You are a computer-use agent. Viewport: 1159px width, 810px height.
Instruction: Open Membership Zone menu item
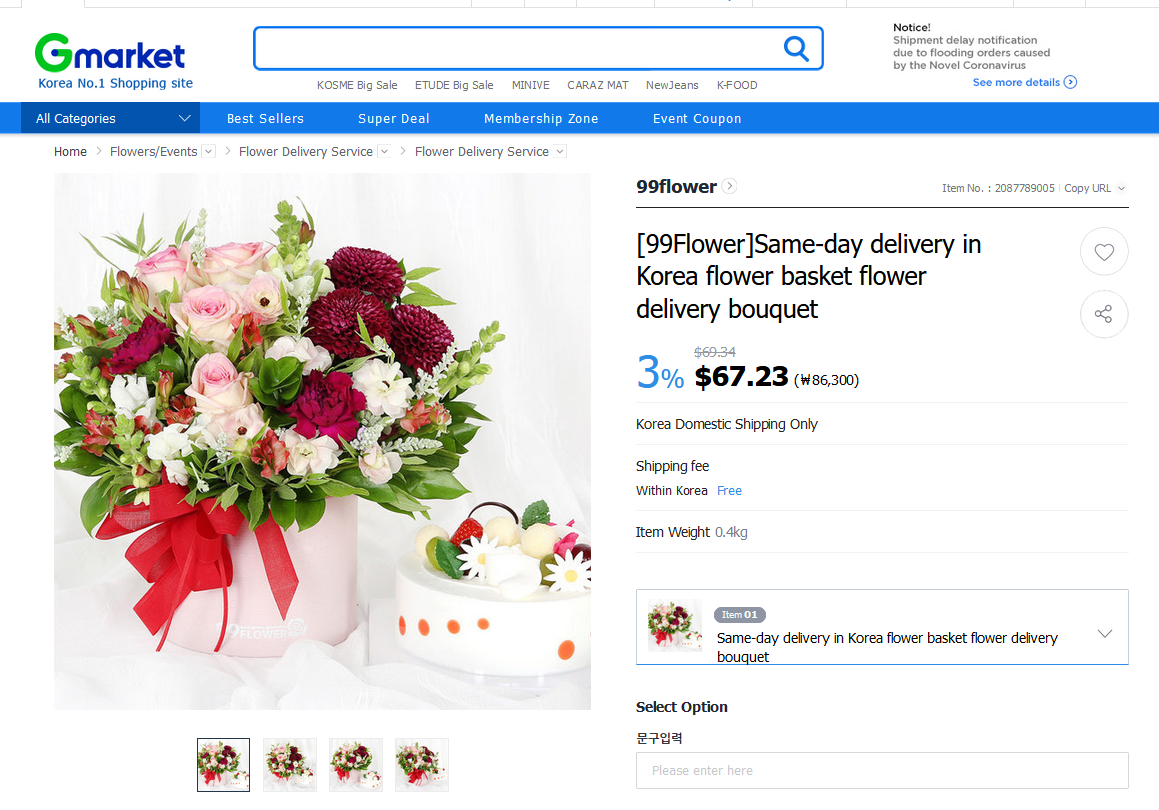tap(541, 118)
